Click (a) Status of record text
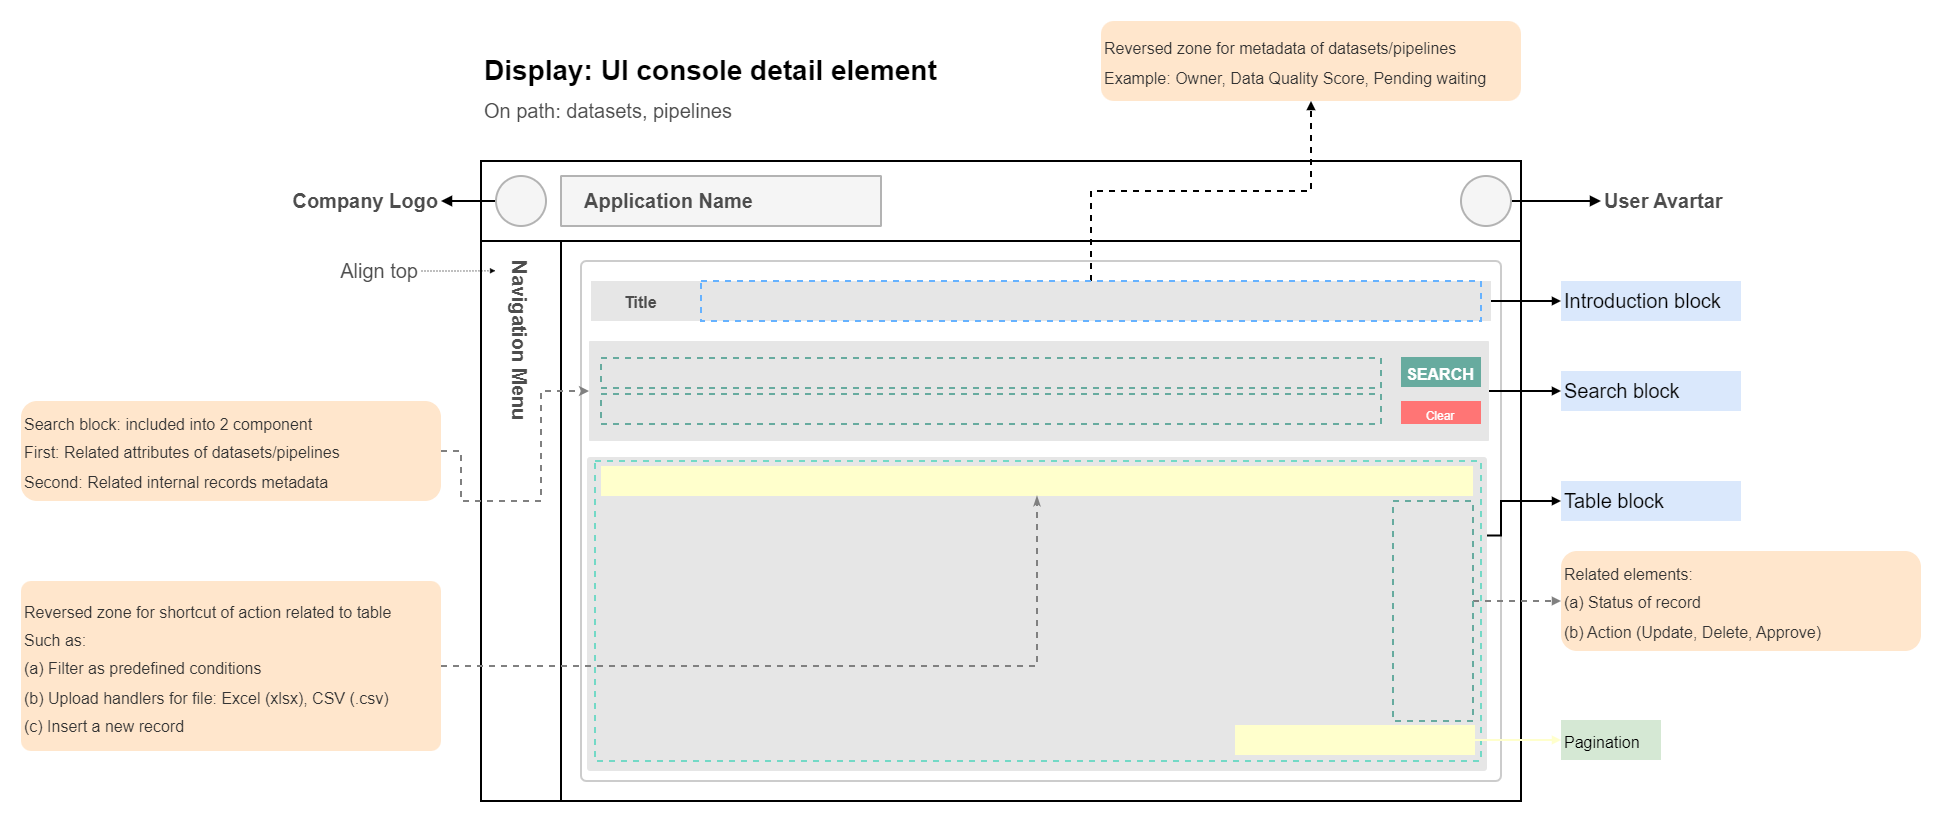 [x=1632, y=602]
